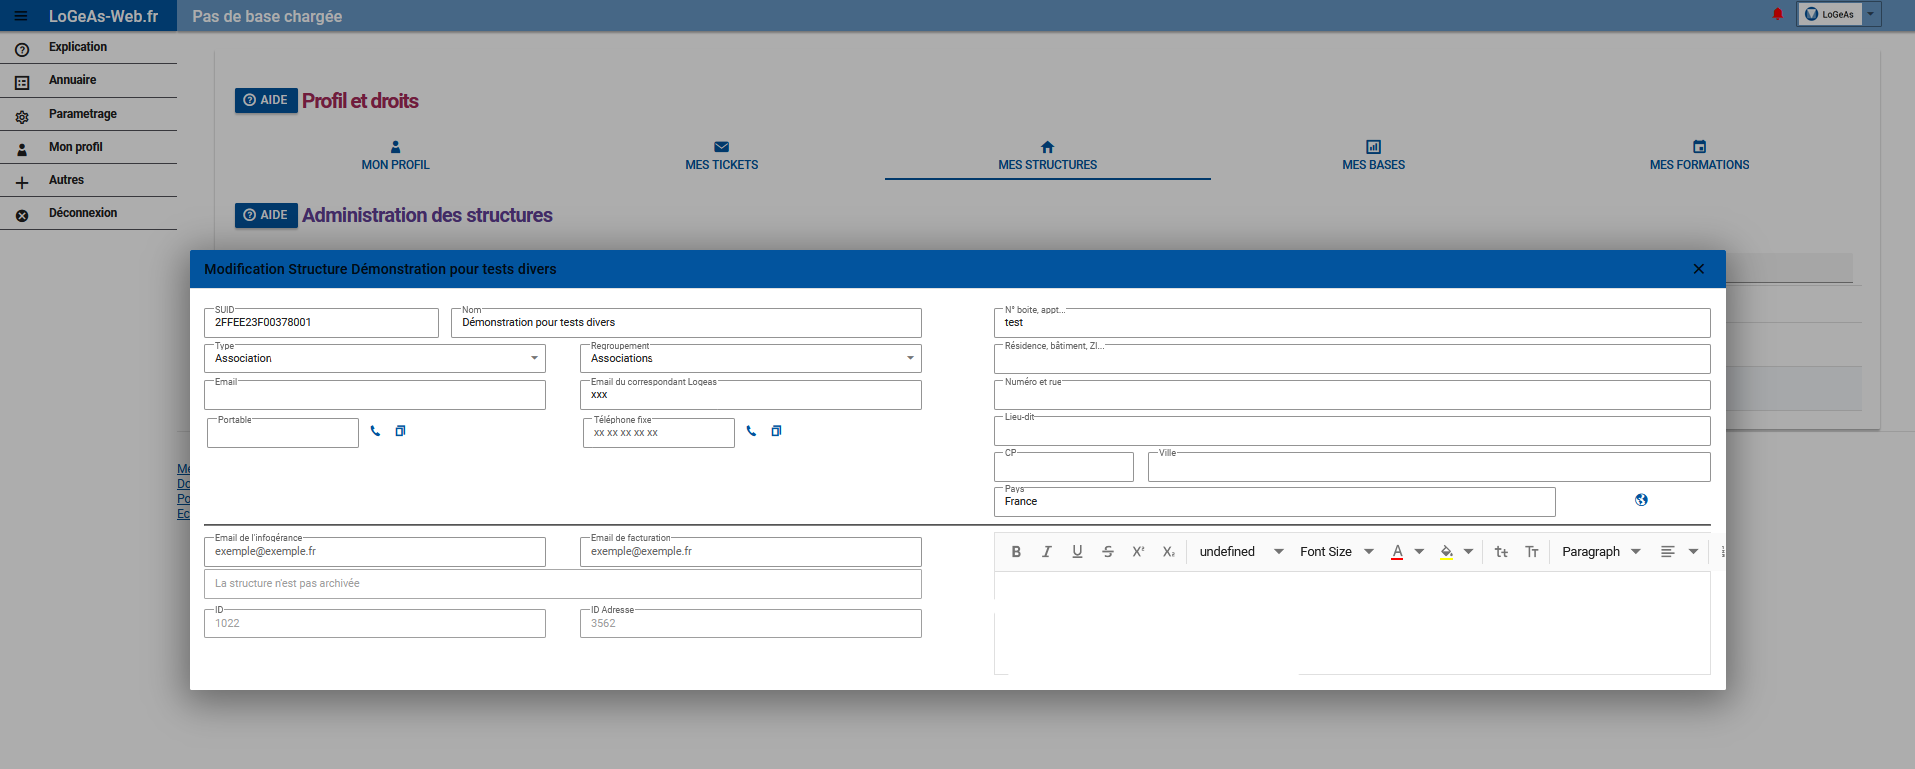
Task: Toggle strikethrough text formatting
Action: pos(1108,552)
